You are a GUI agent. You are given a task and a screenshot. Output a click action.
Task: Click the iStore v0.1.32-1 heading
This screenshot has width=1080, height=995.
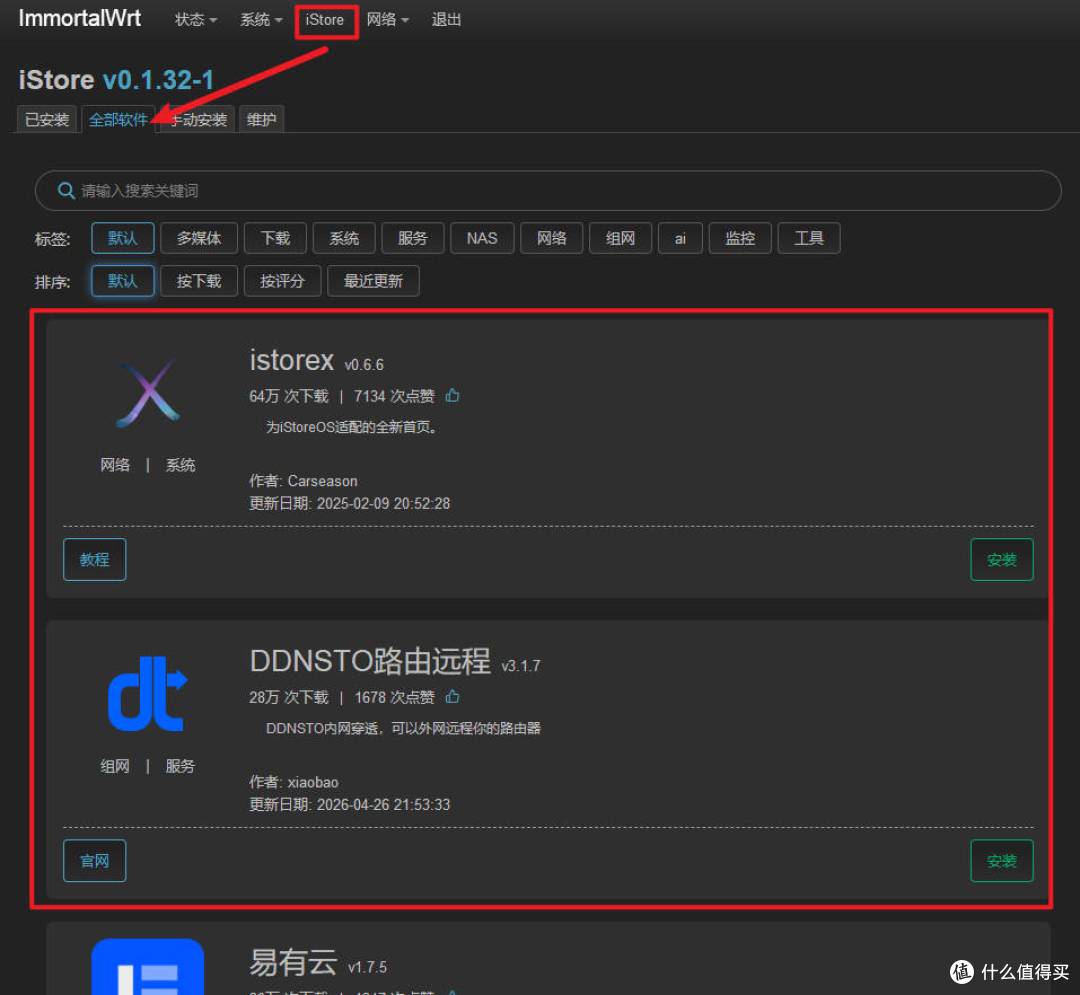tap(116, 80)
